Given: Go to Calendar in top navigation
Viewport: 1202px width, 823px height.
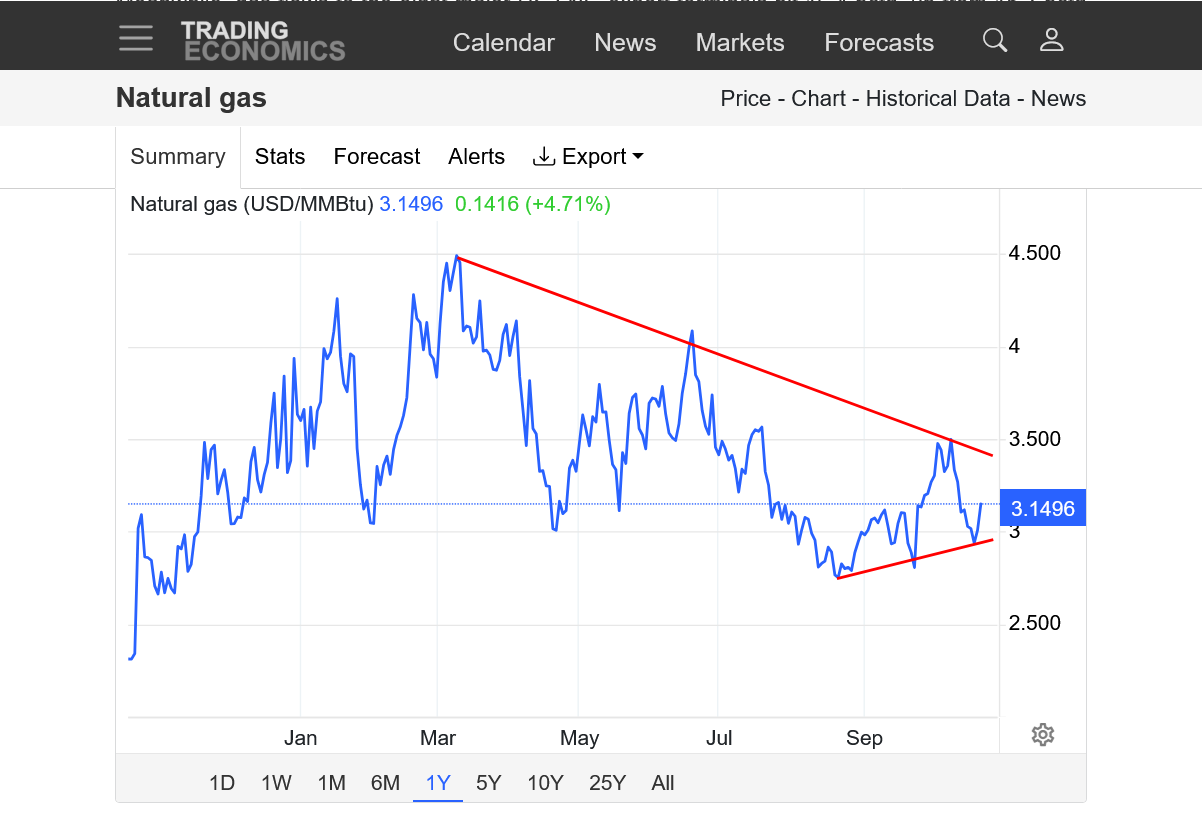Looking at the screenshot, I should (x=503, y=43).
